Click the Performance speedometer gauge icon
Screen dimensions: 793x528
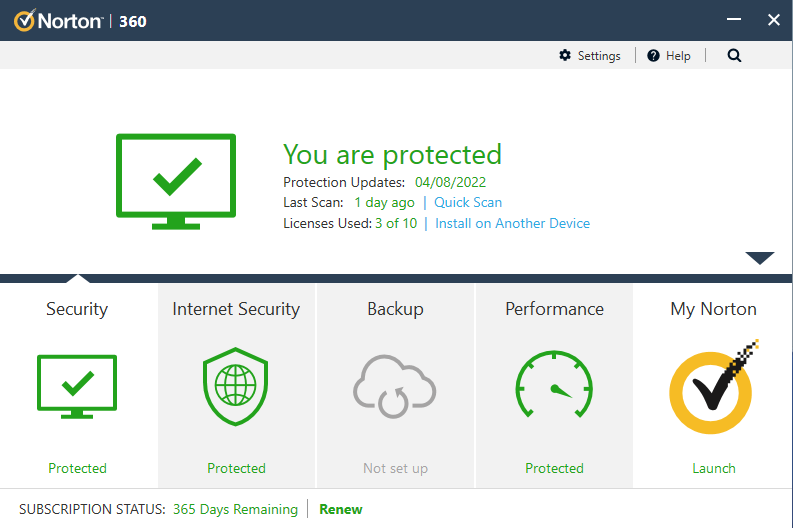[x=554, y=387]
